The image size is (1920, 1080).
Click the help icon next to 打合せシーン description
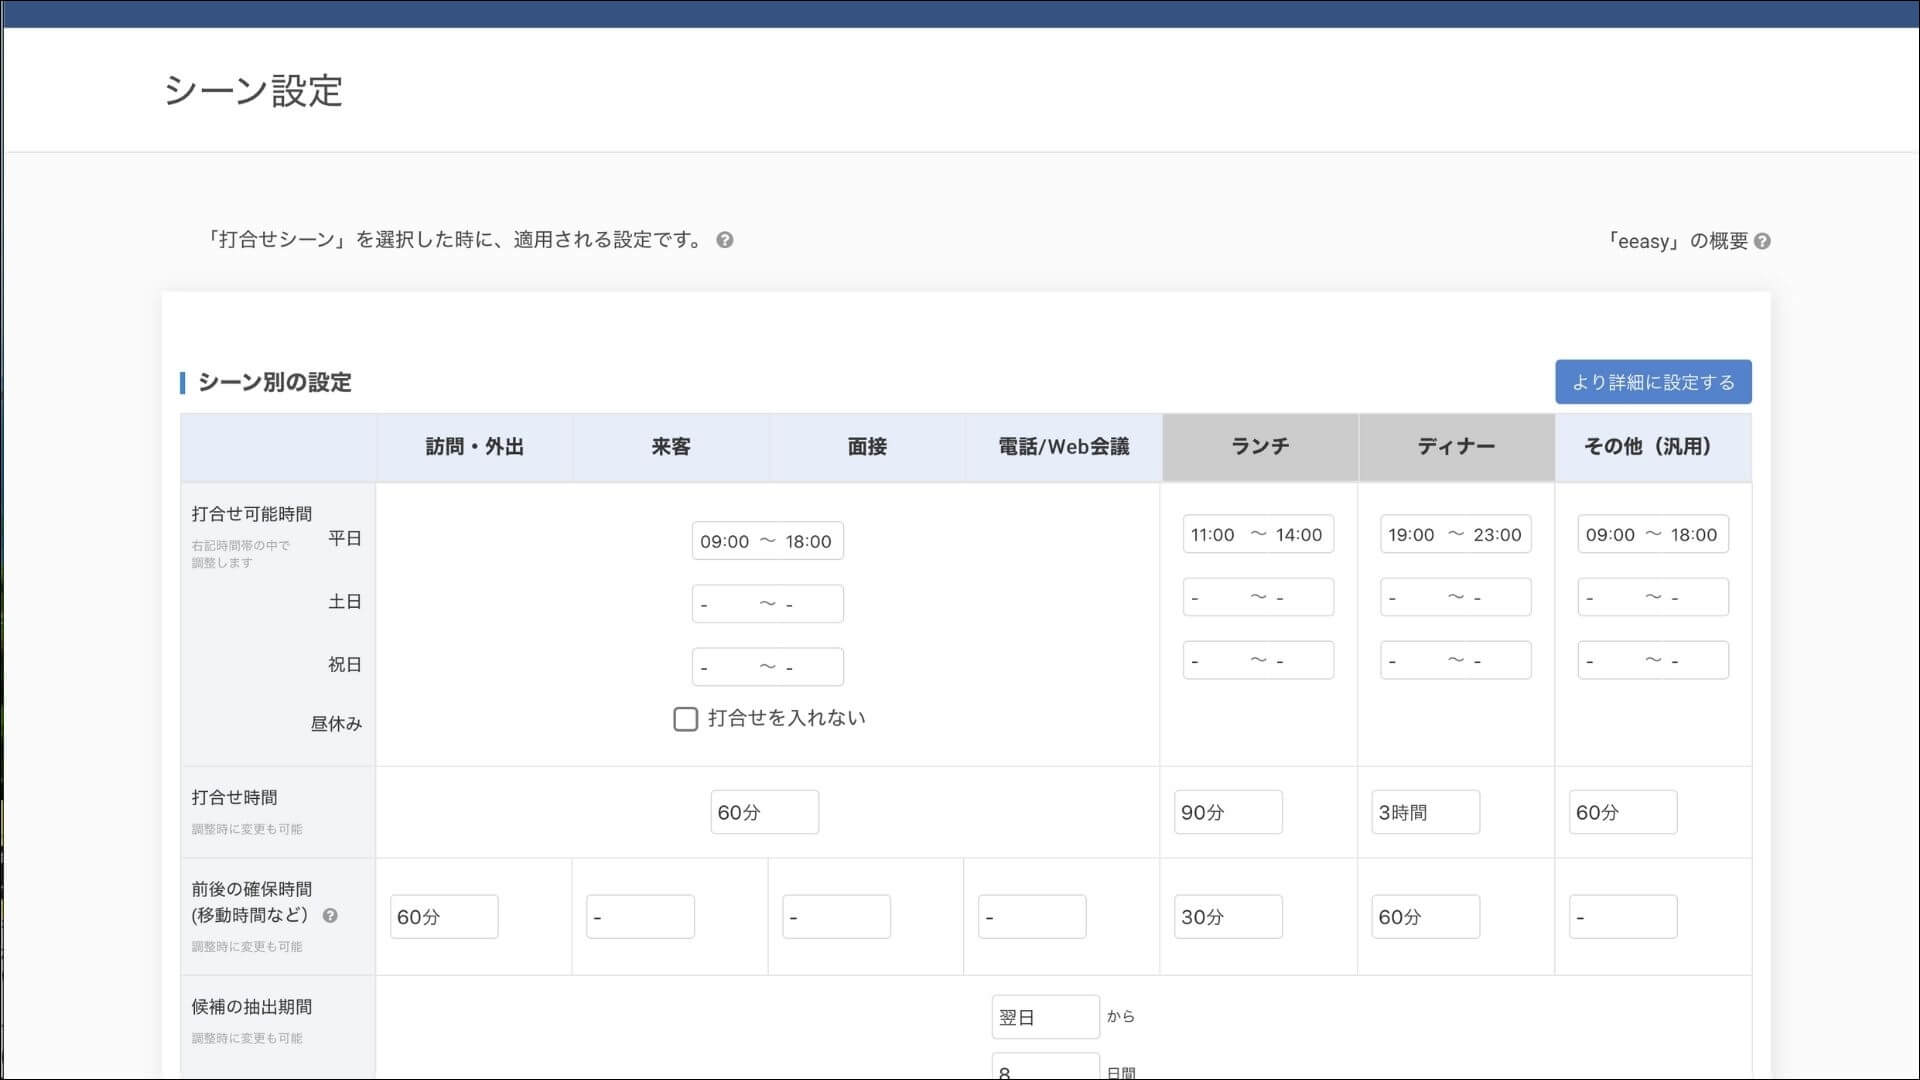tap(726, 240)
